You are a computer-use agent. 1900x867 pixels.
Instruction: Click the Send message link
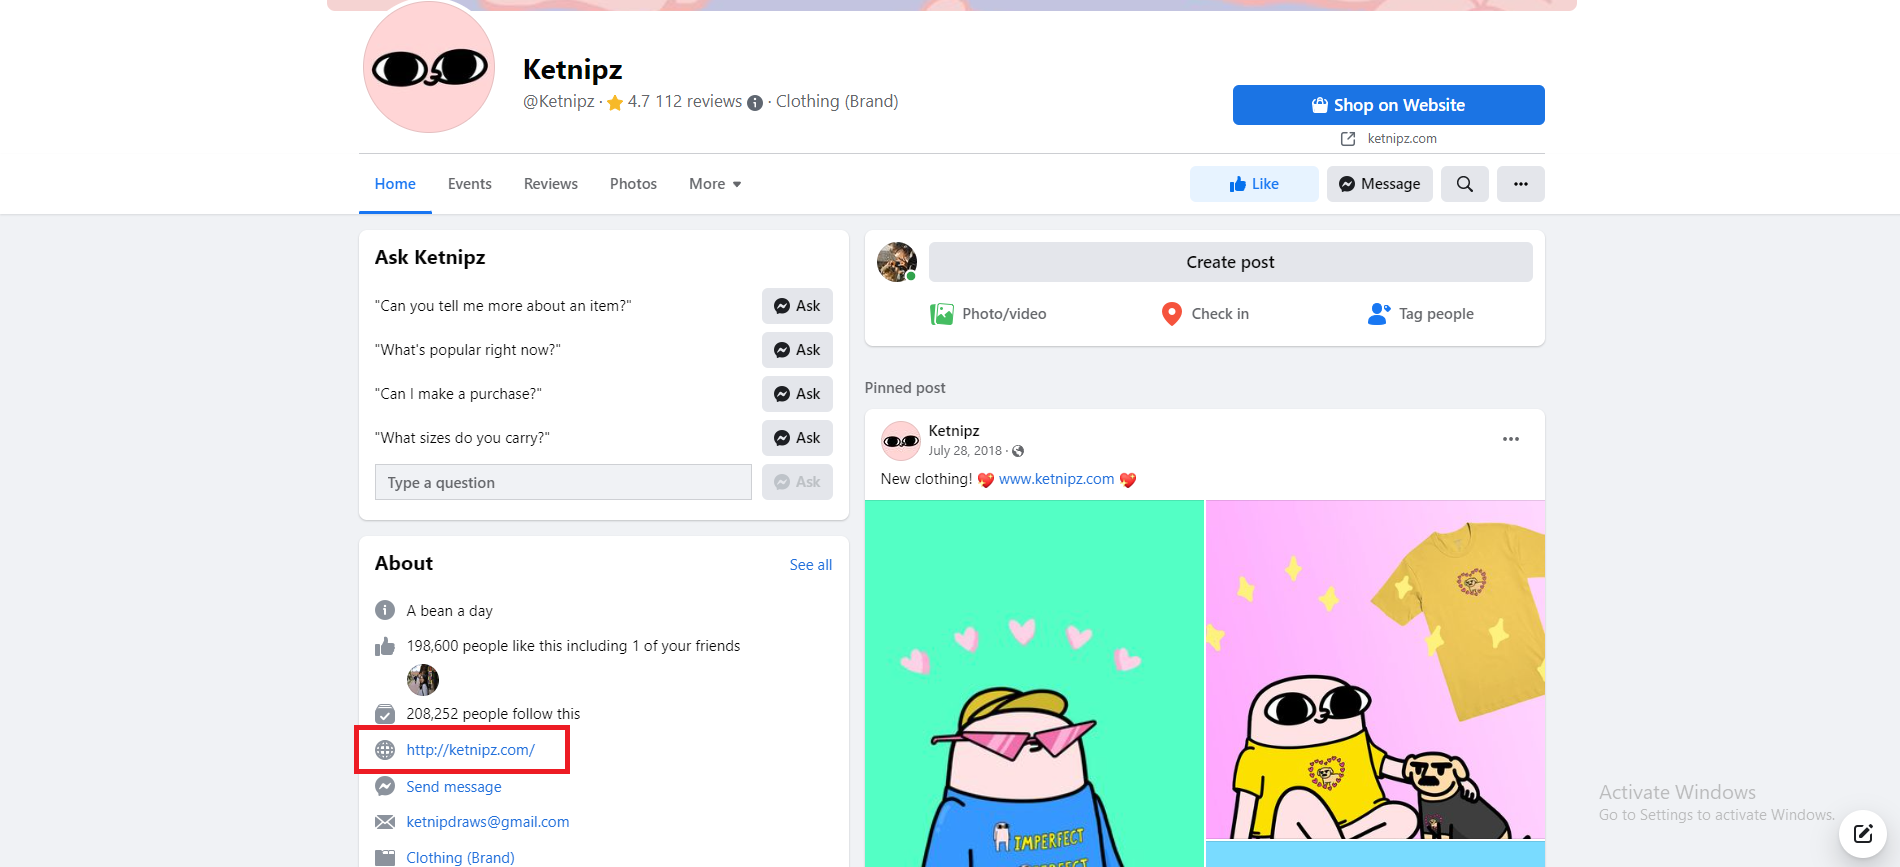click(454, 787)
